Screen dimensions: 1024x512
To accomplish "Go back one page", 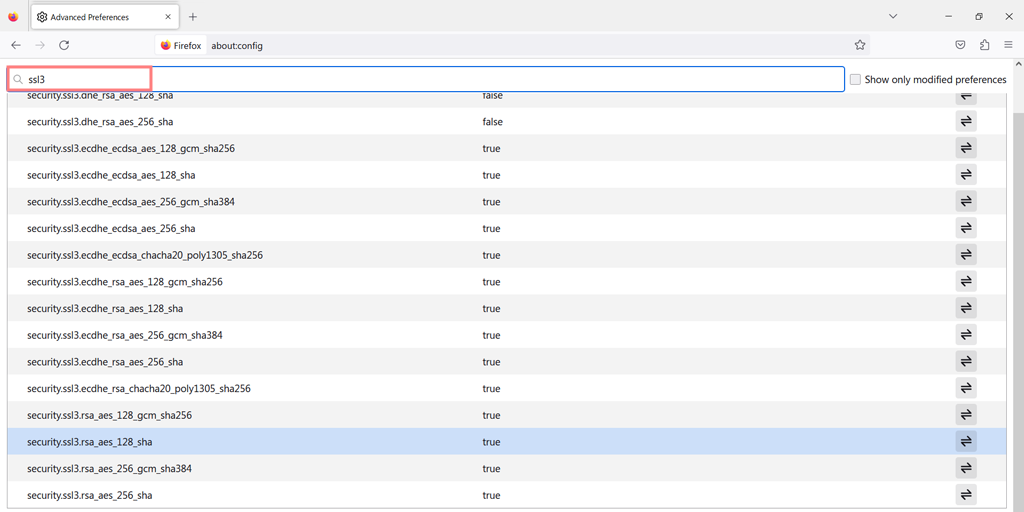I will (16, 45).
